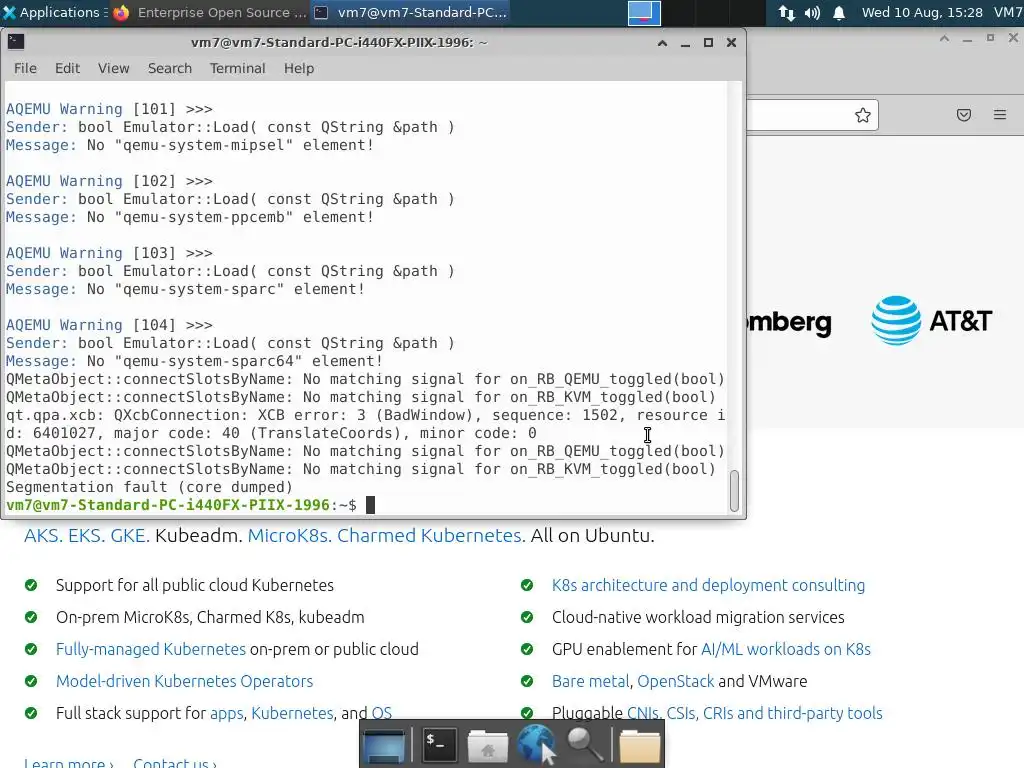Viewport: 1024px width, 768px height.
Task: Follow the AKS. link
Action: point(43,536)
